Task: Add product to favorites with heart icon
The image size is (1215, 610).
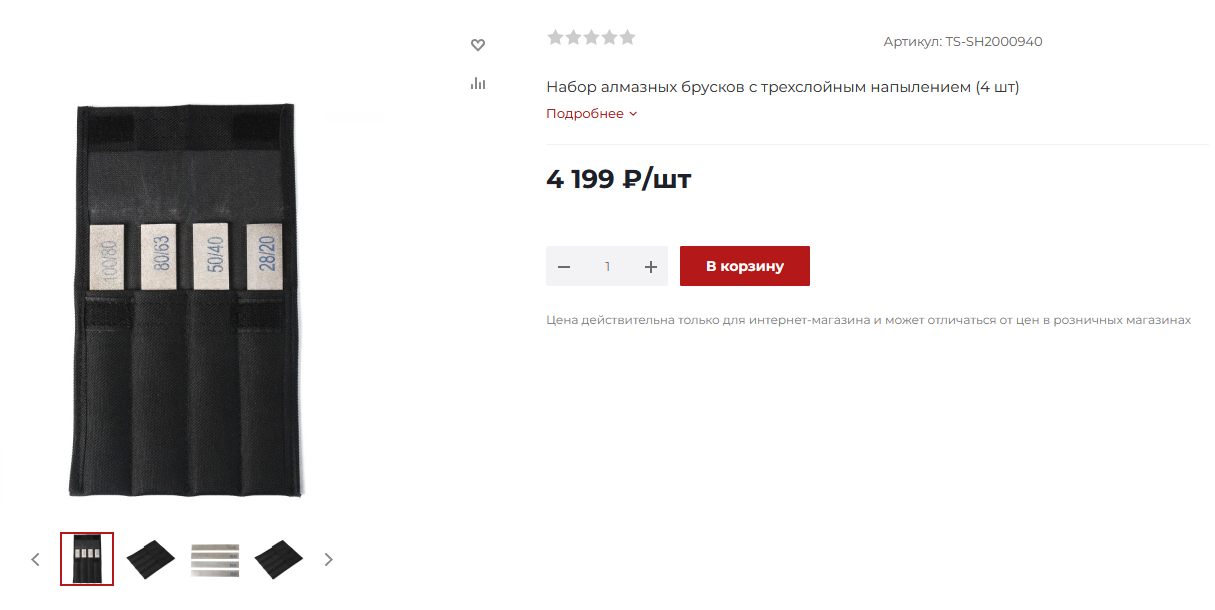Action: (x=478, y=45)
